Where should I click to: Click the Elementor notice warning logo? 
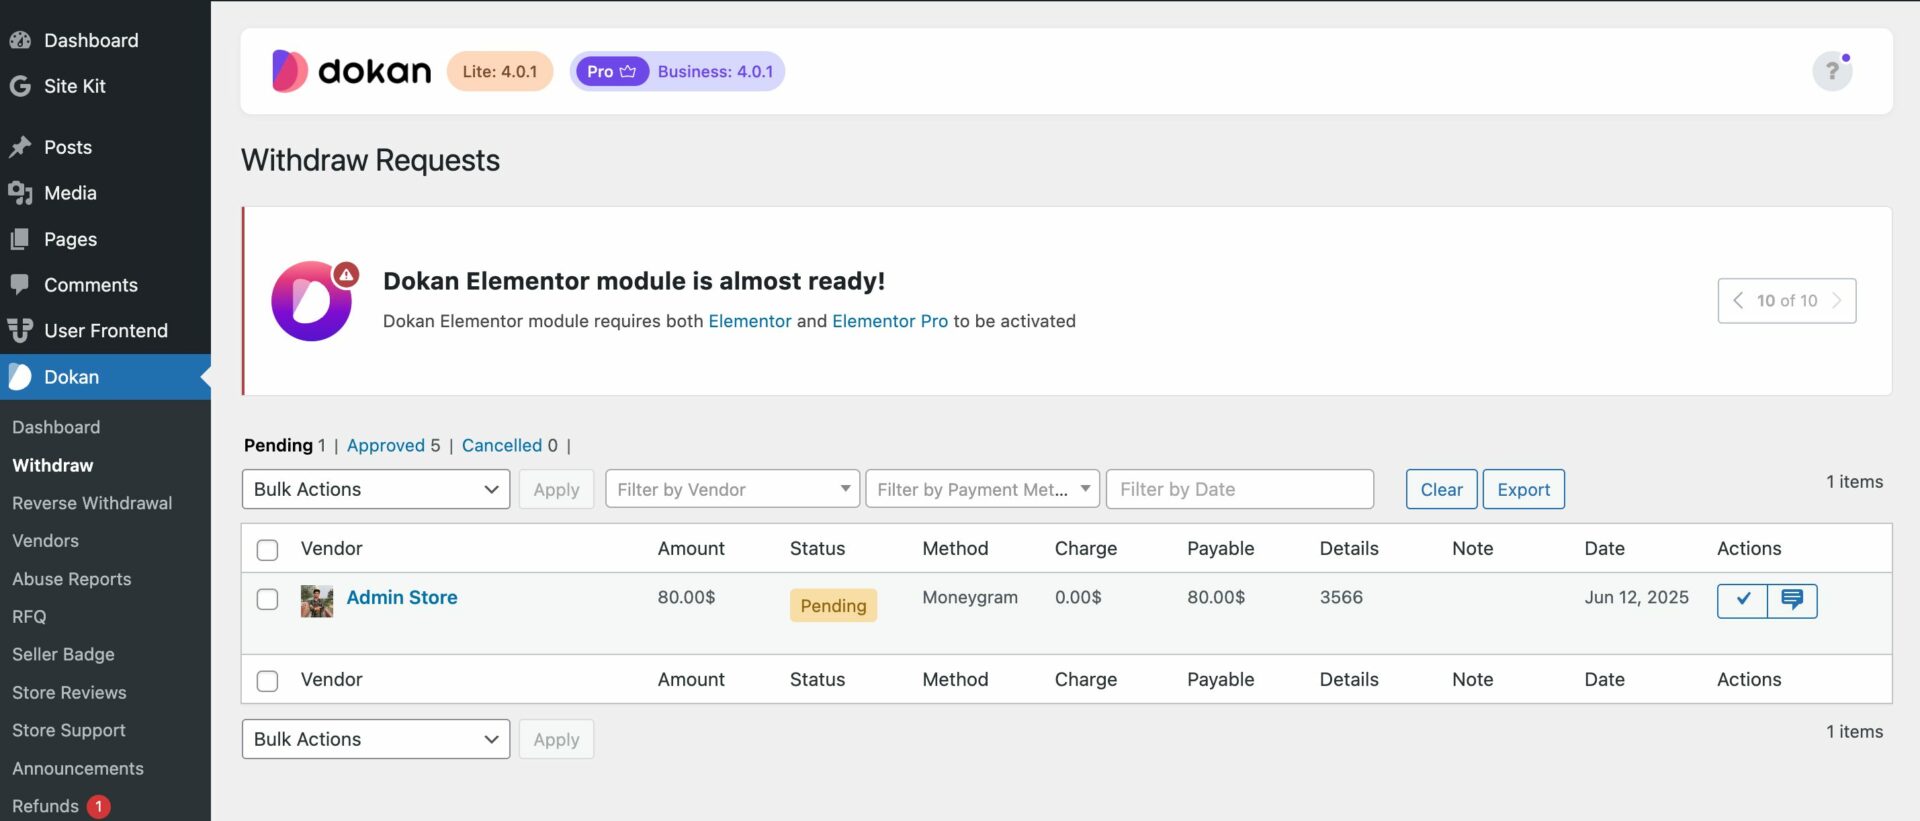313,300
